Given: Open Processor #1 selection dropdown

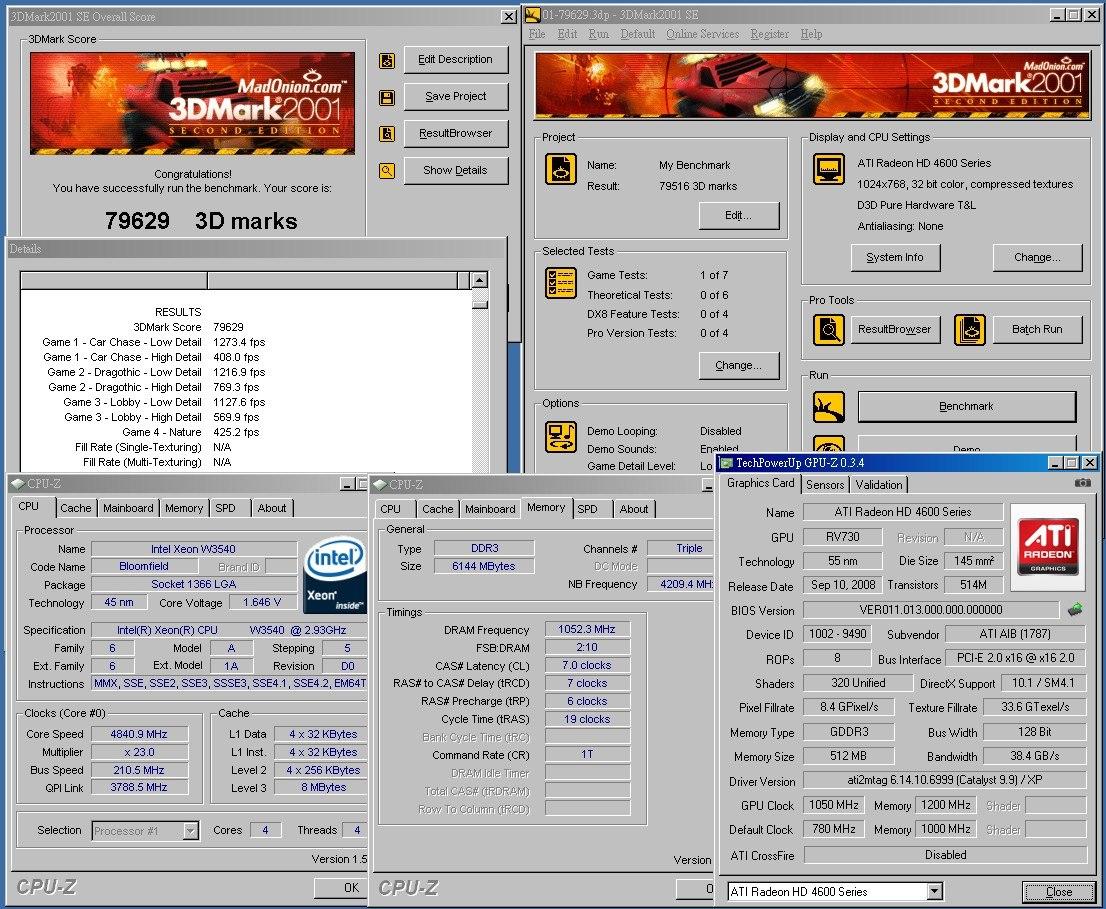Looking at the screenshot, I should pos(190,831).
